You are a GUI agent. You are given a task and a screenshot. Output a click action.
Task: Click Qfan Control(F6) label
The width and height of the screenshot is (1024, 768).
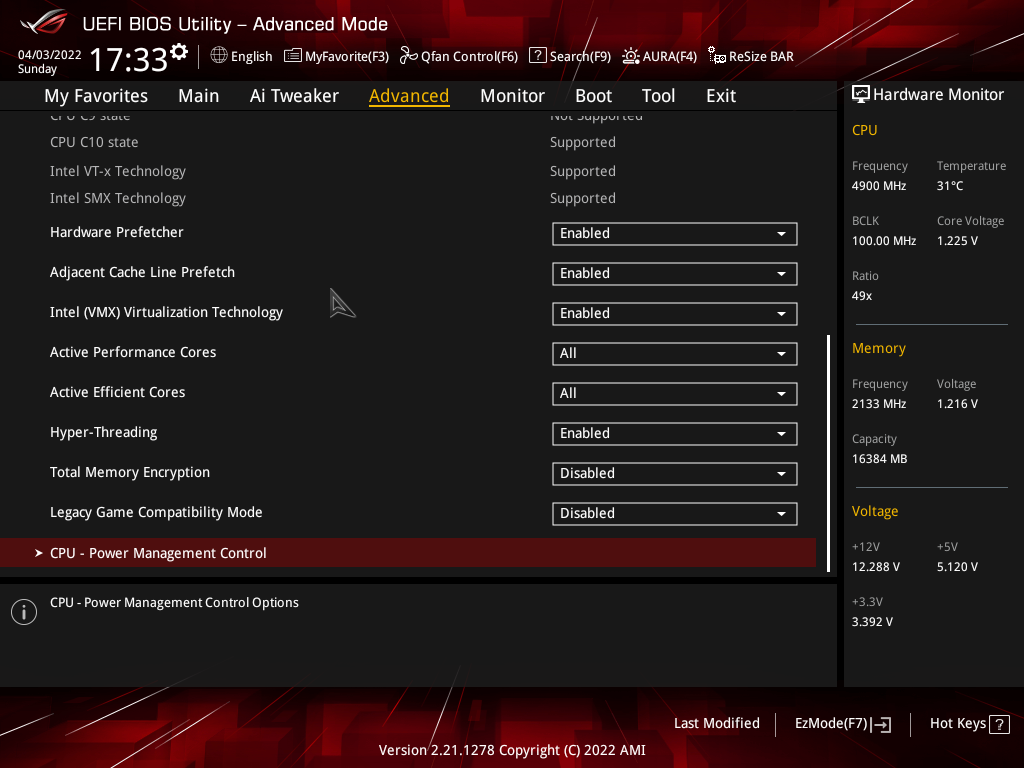point(469,57)
